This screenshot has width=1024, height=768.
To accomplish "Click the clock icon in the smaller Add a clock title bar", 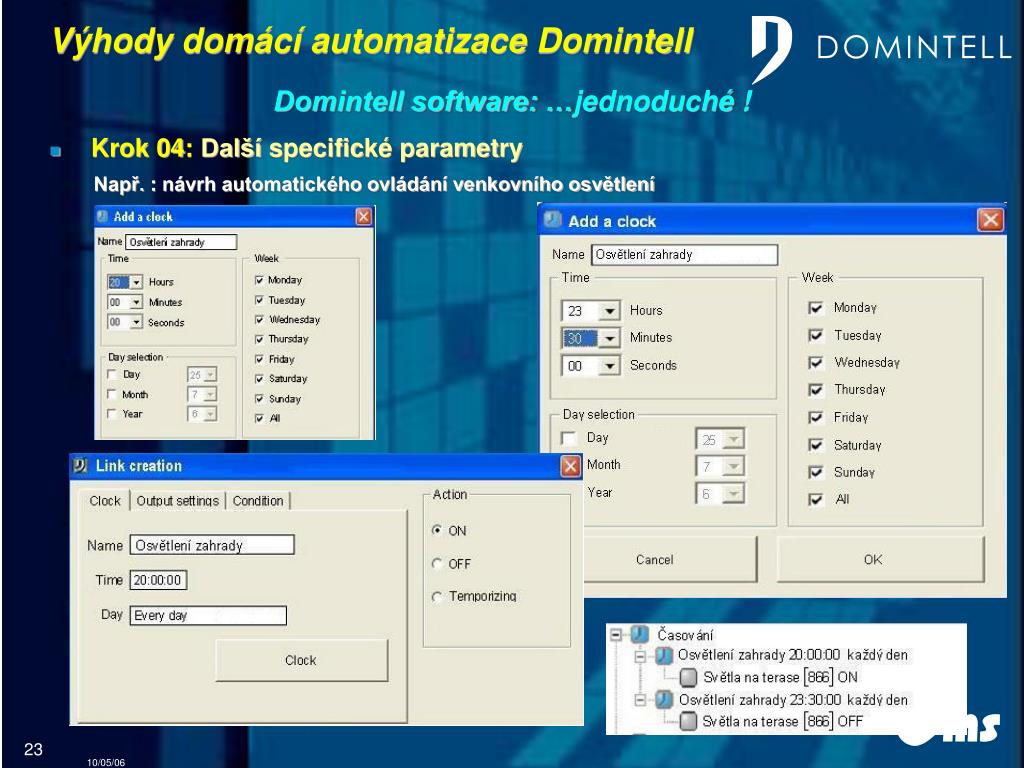I will point(103,216).
